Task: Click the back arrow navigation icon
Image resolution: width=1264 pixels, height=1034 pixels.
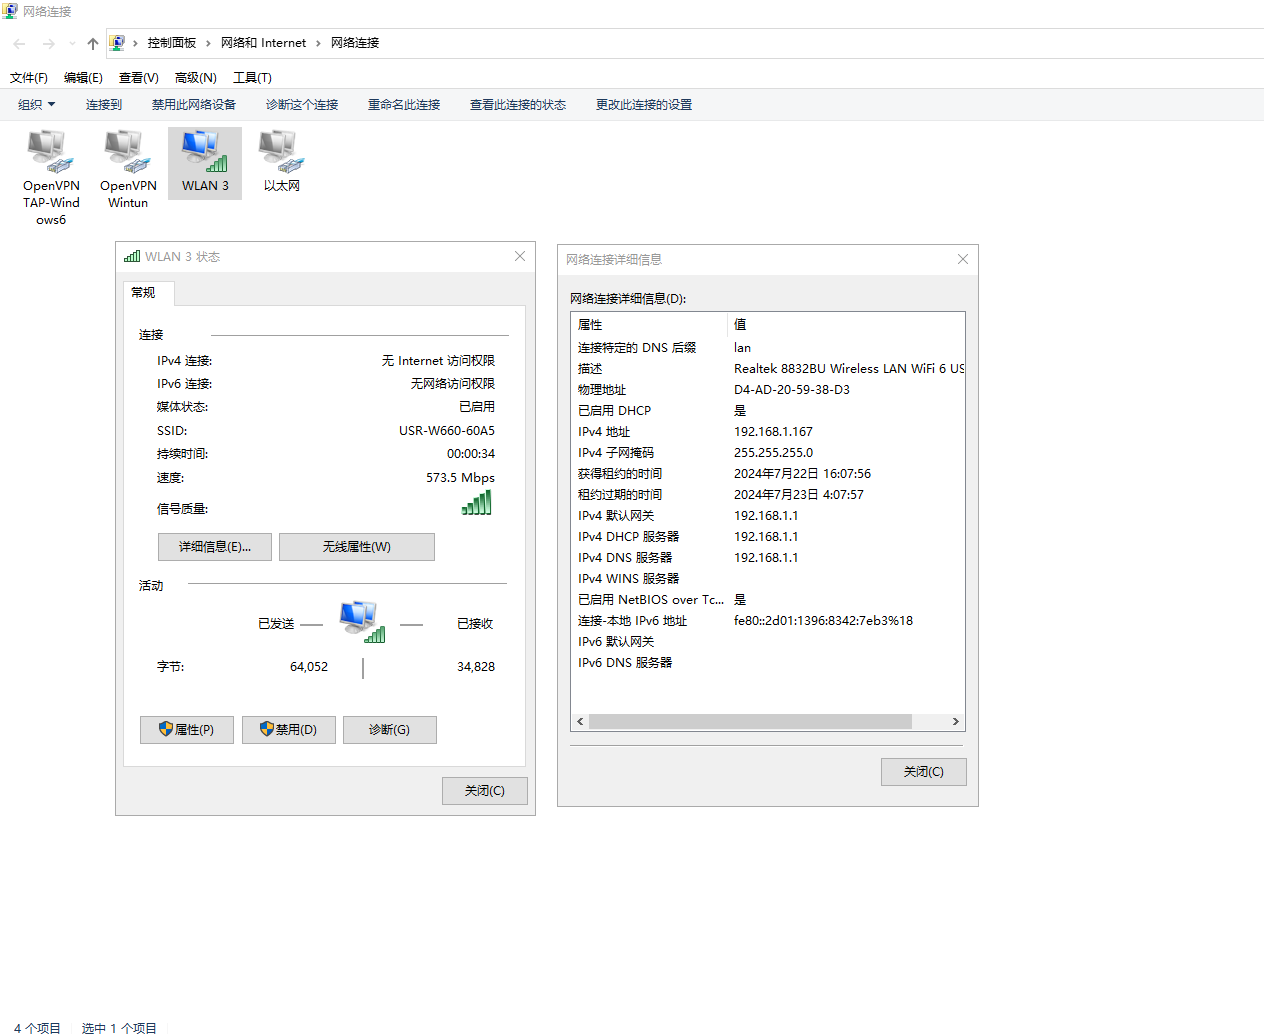Action: click(x=19, y=43)
